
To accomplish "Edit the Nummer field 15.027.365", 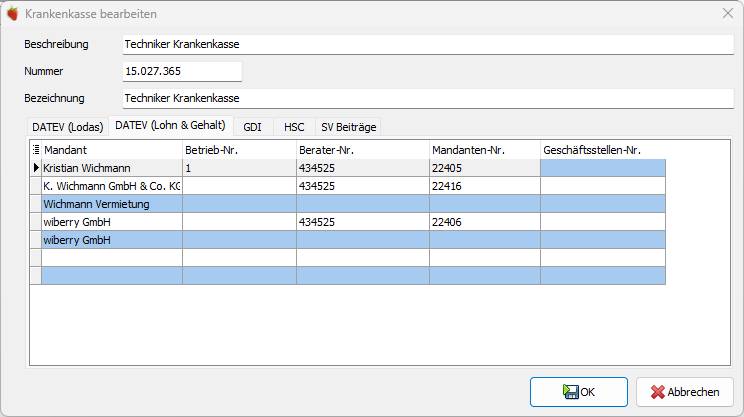I will pyautogui.click(x=182, y=71).
